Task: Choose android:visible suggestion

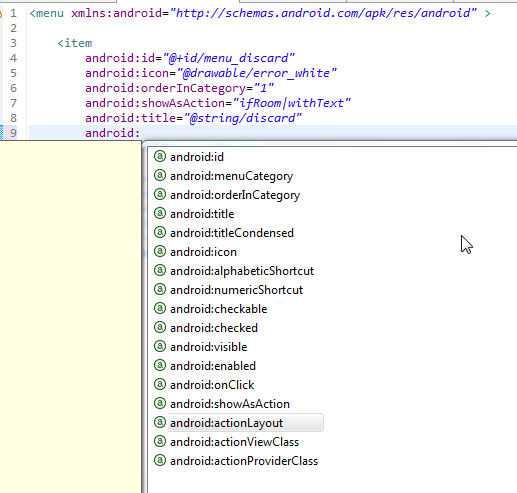Action: tap(209, 347)
